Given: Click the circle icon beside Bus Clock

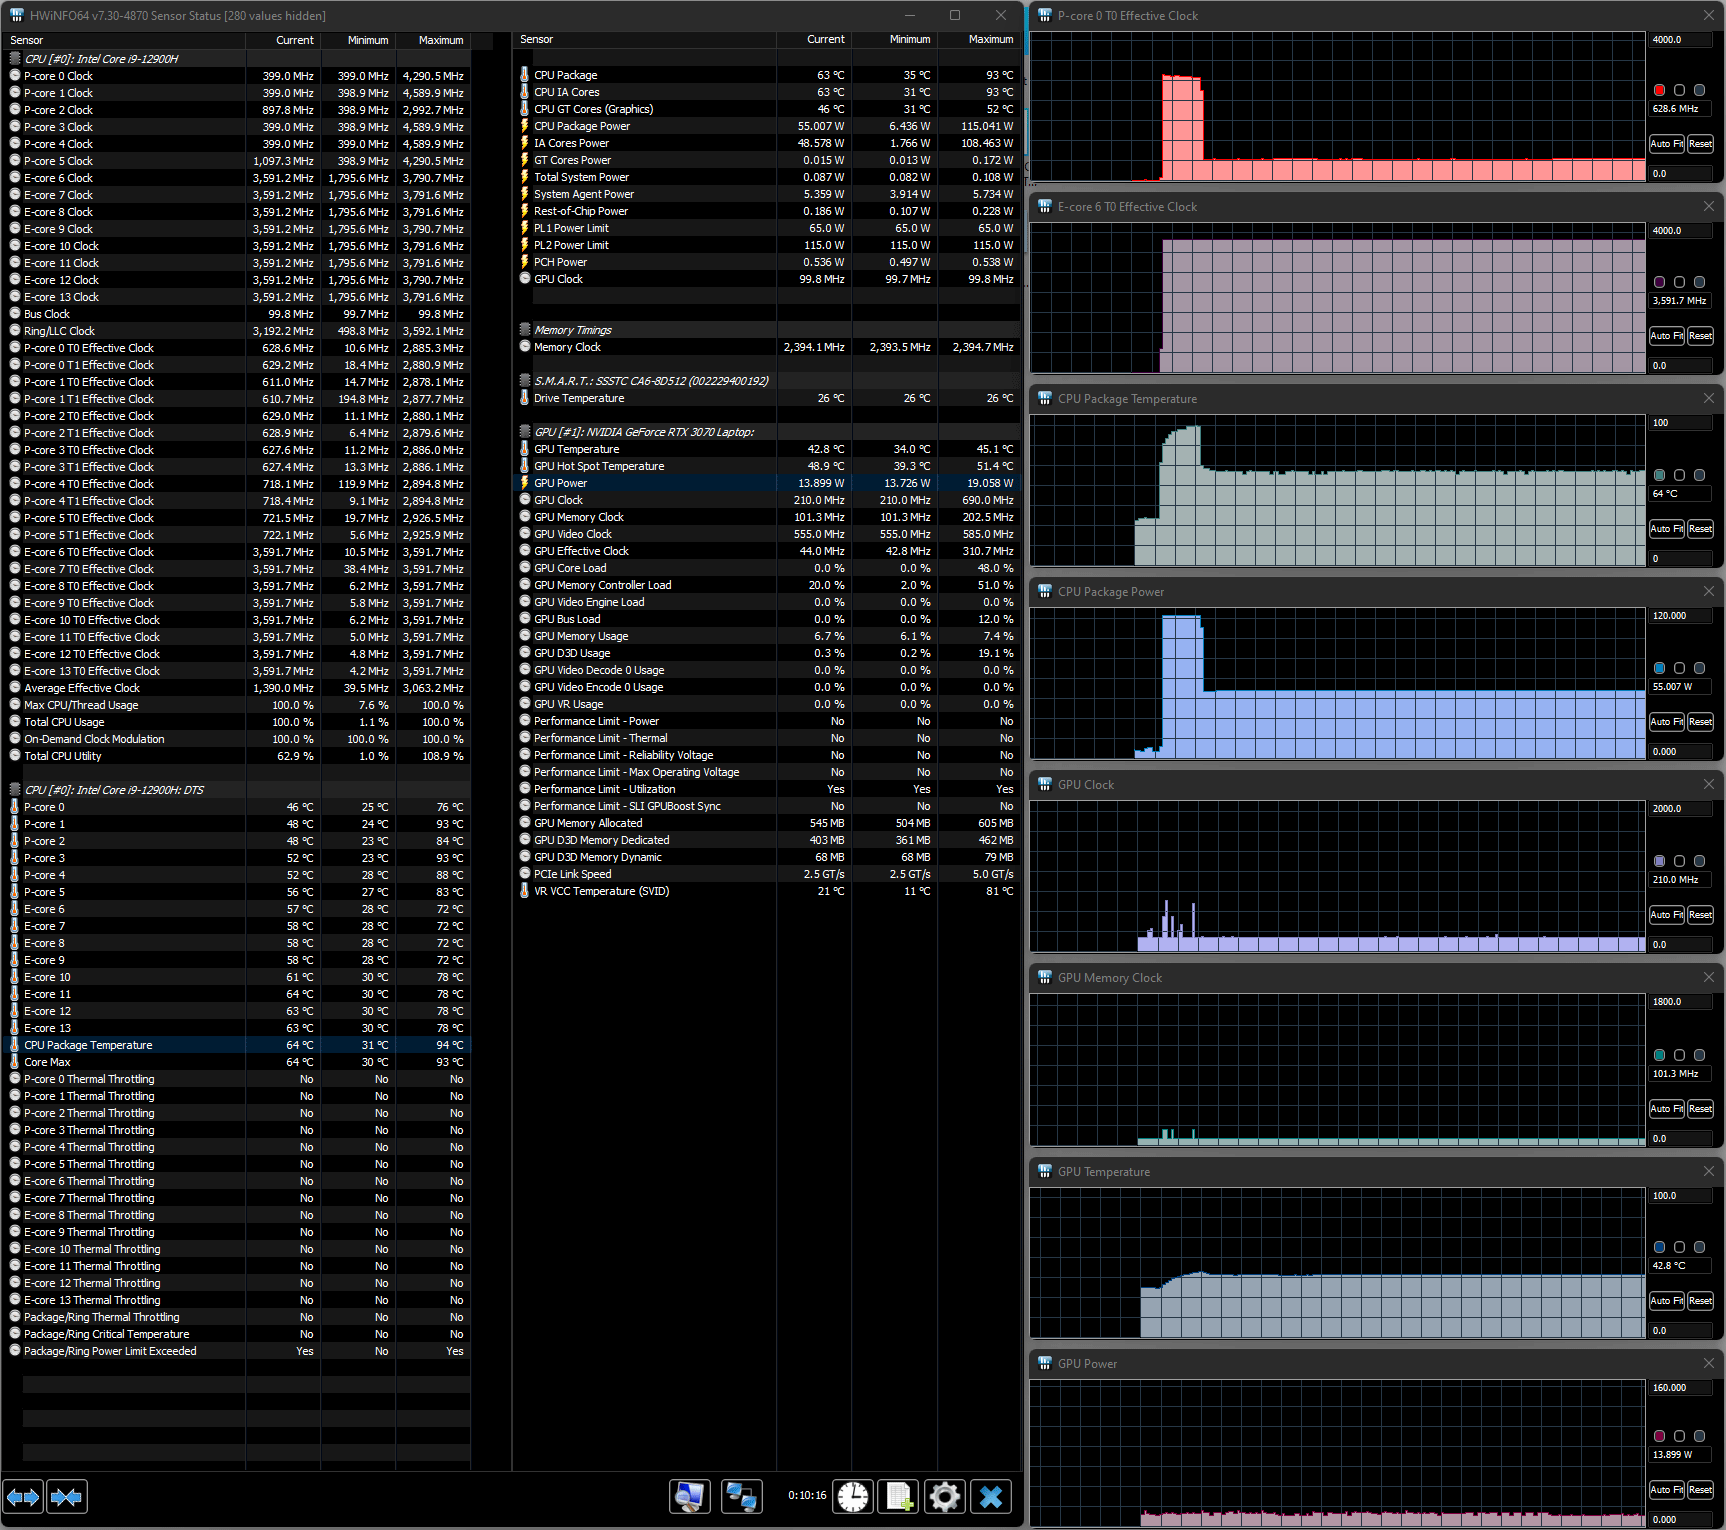Looking at the screenshot, I should [15, 314].
